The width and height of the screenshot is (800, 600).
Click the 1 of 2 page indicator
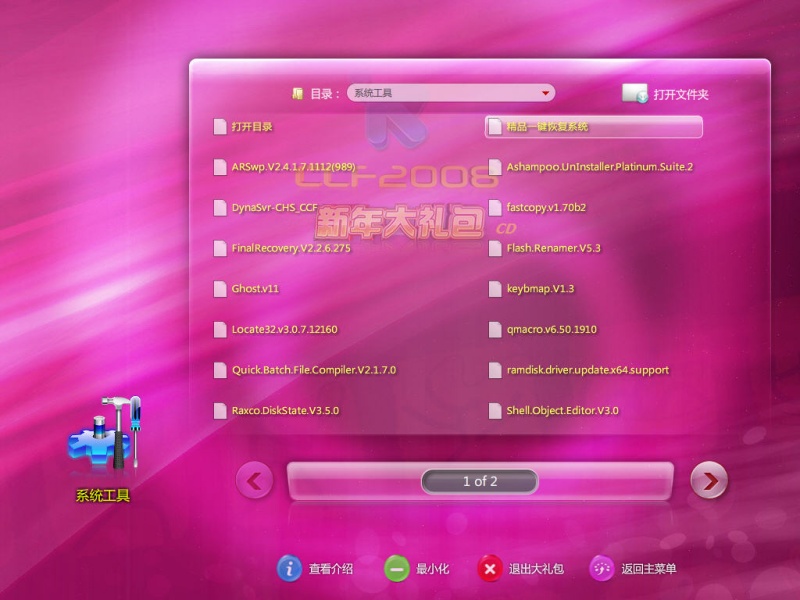tap(480, 481)
